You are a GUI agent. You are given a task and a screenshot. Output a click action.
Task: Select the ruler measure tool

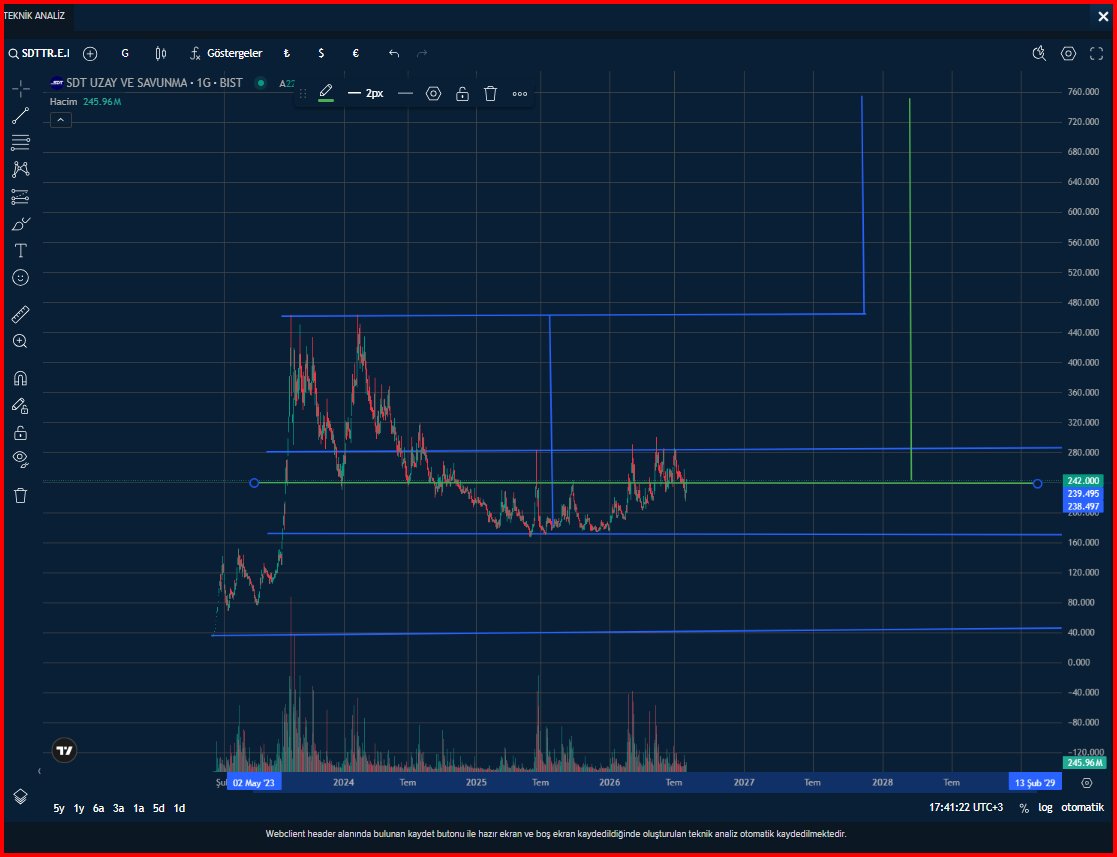pyautogui.click(x=21, y=314)
